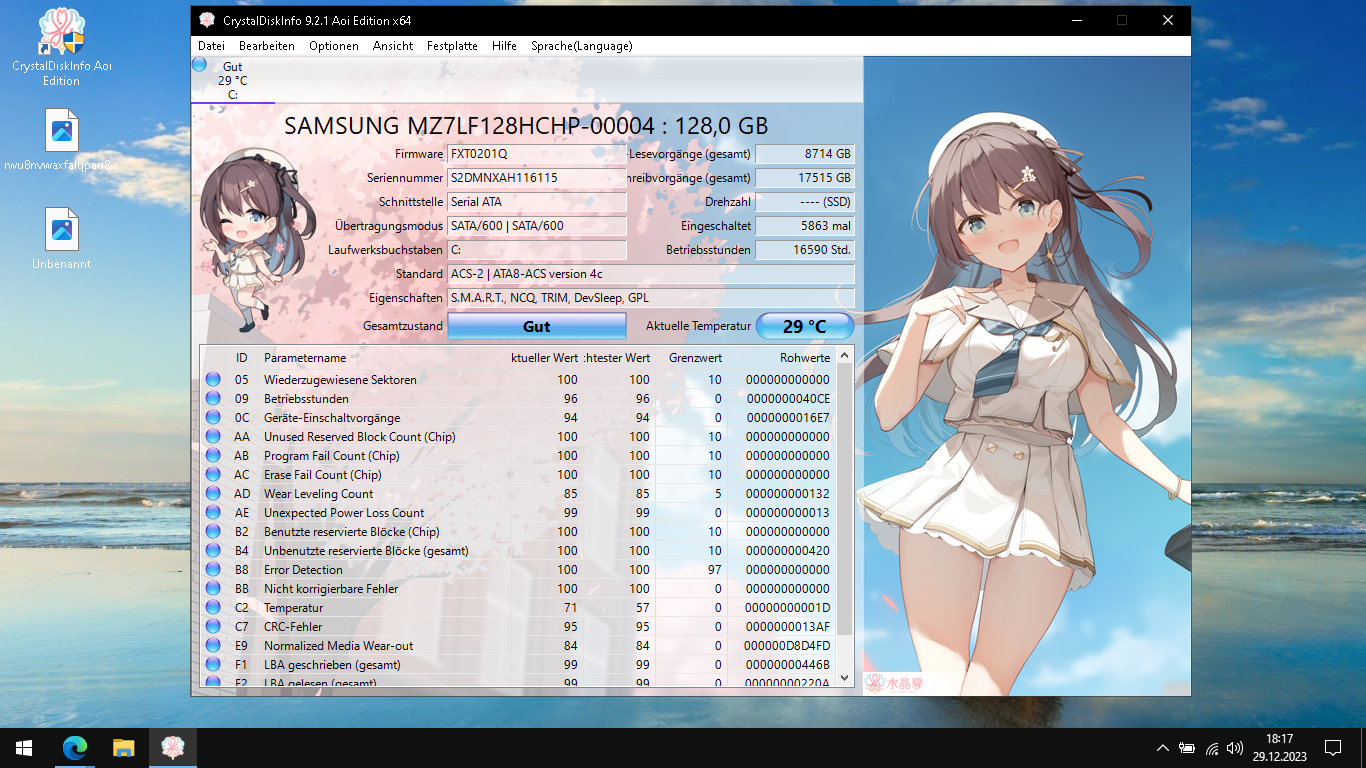
Task: Open the Ansicht menu
Action: pyautogui.click(x=393, y=46)
